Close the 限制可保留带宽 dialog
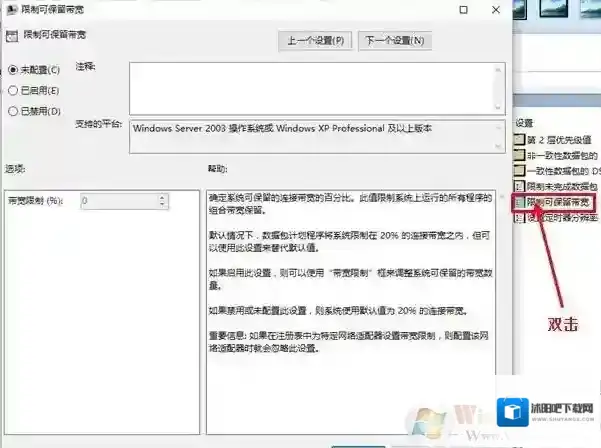The image size is (601, 448). [496, 10]
